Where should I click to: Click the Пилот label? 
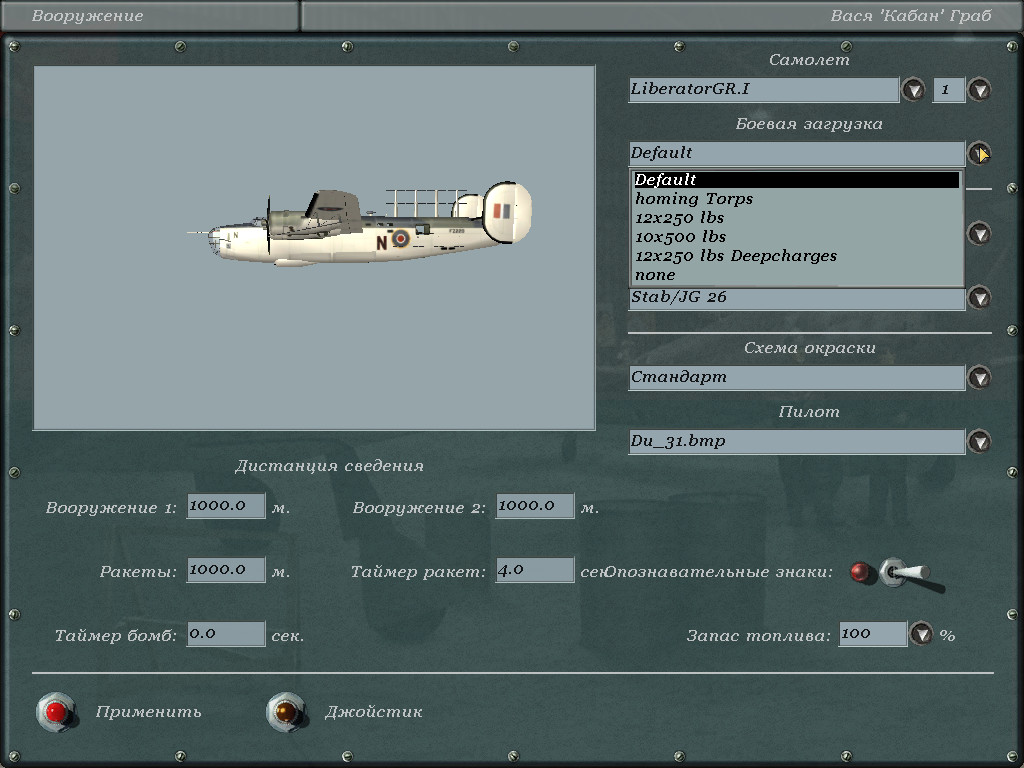[x=809, y=412]
